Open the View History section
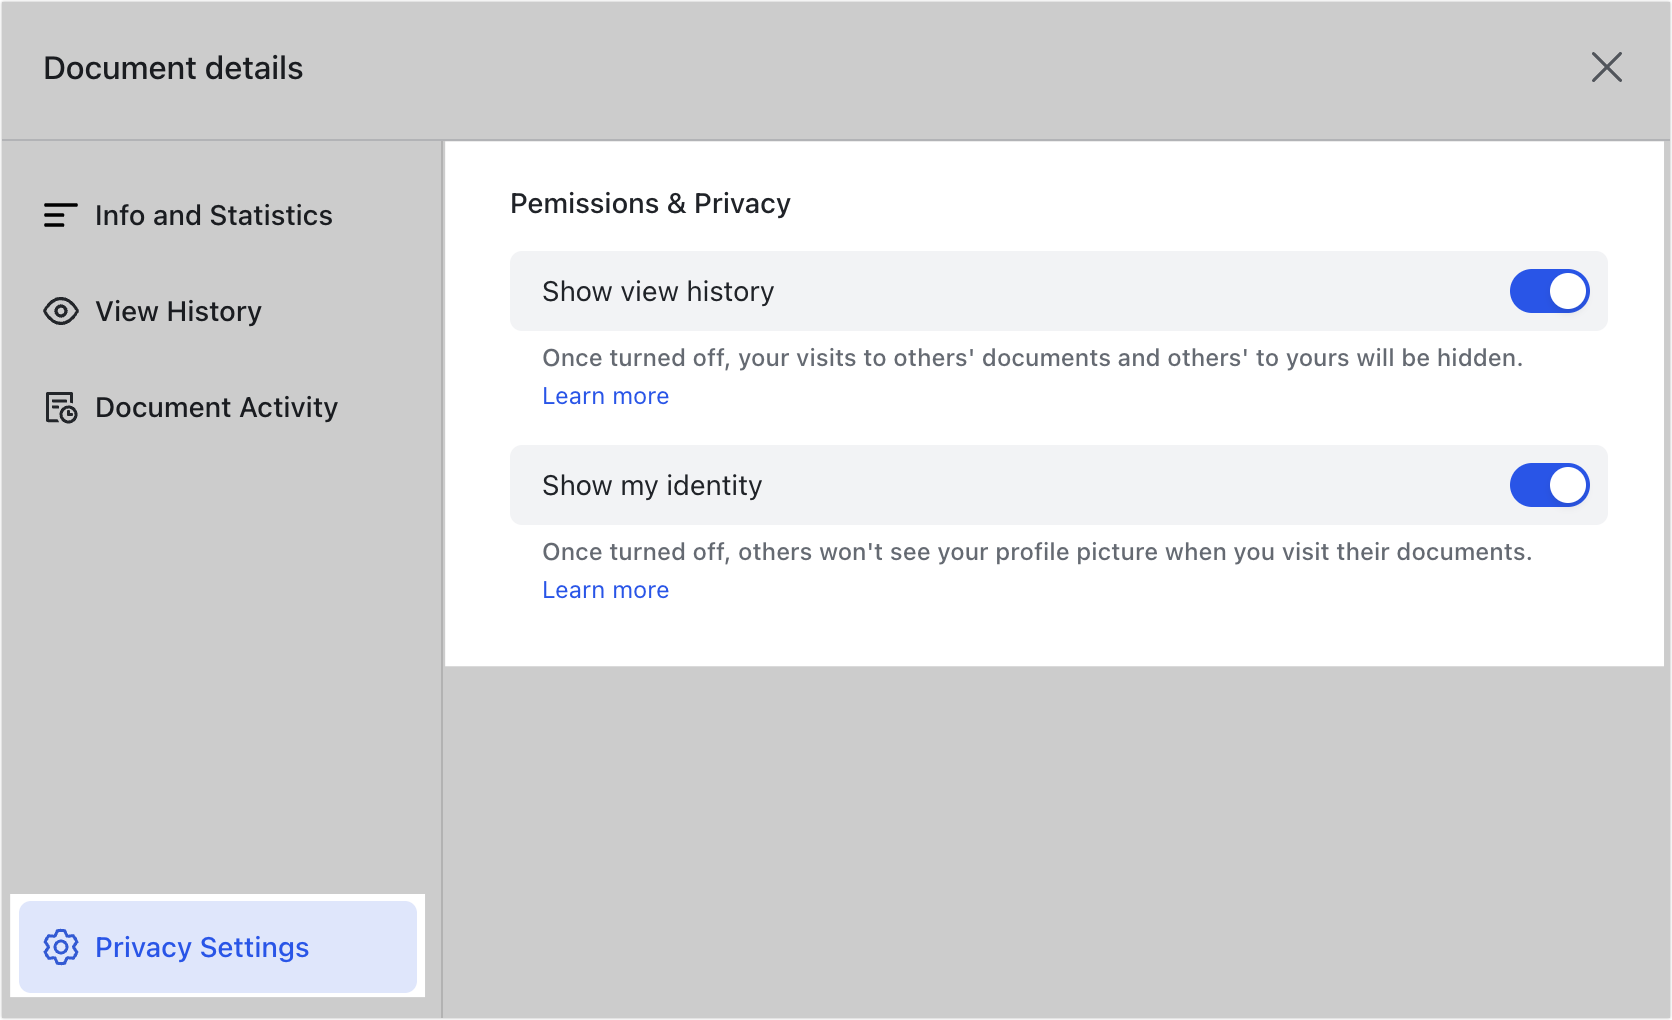1672x1020 pixels. 177,311
